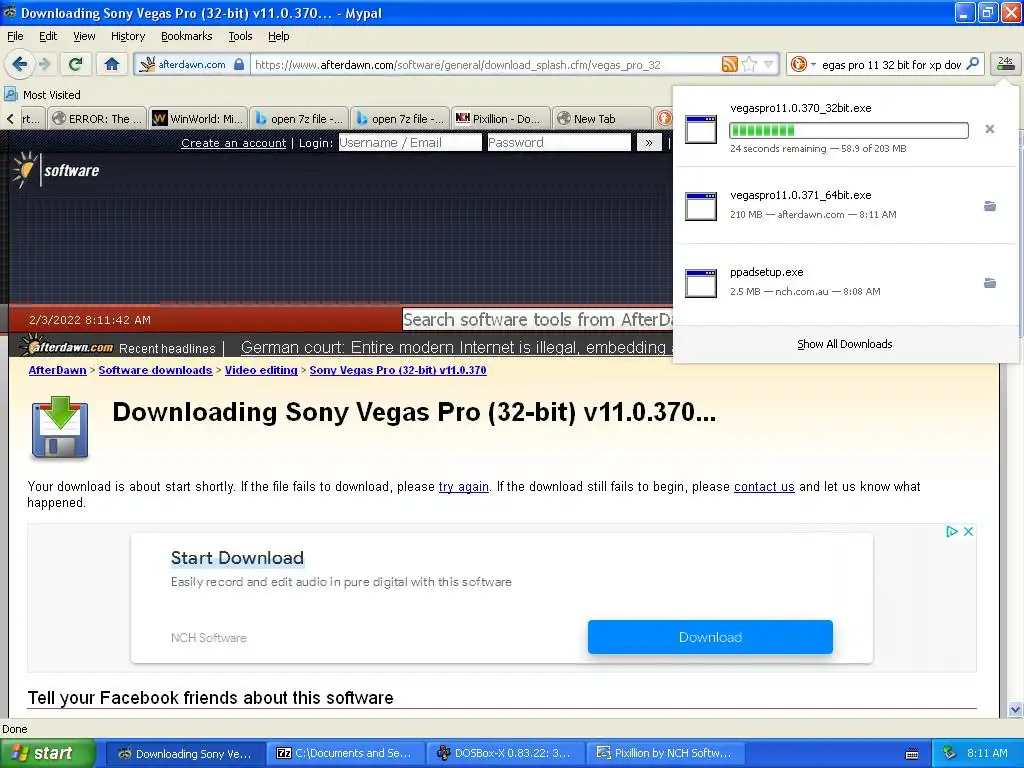Open the Edit menu
Viewport: 1024px width, 768px height.
48,36
